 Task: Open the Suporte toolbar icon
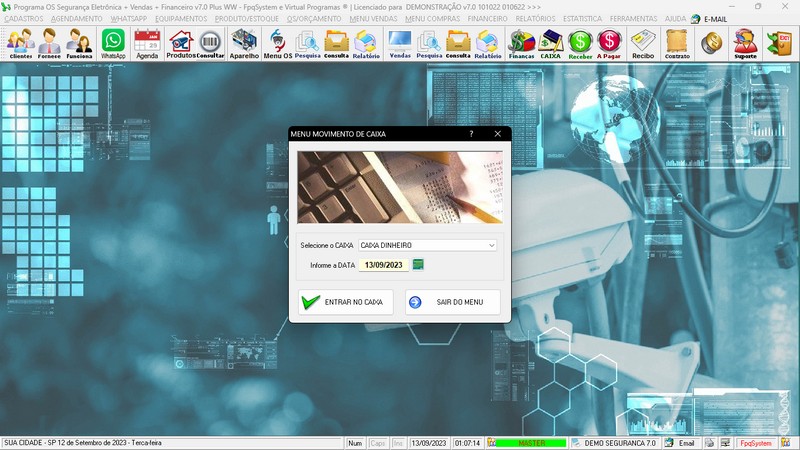coord(745,43)
